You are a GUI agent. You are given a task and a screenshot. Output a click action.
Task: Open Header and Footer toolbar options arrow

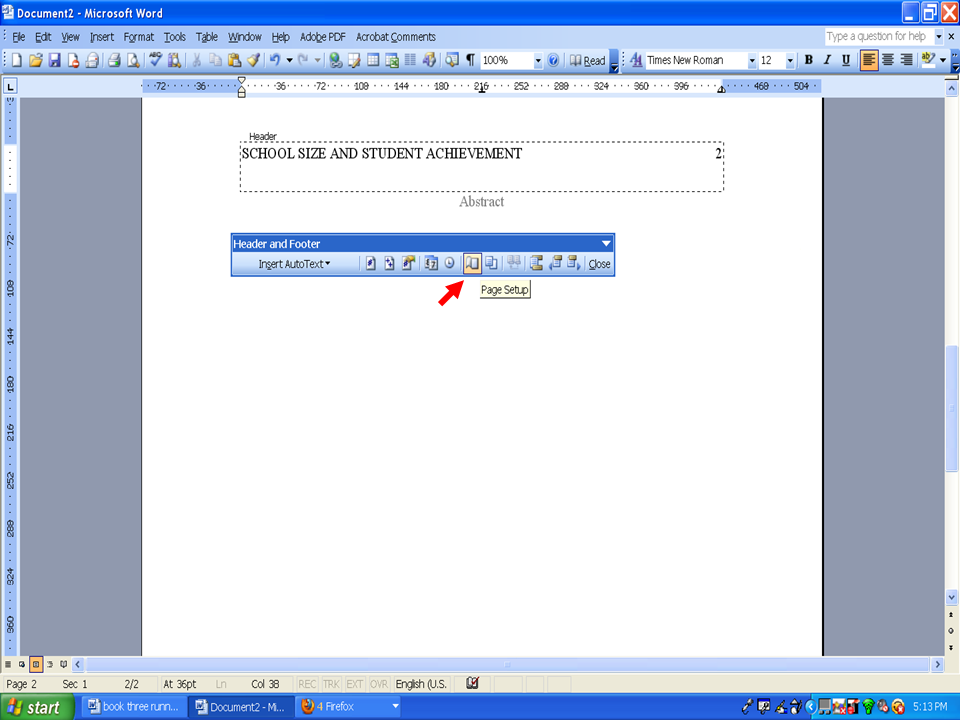point(606,244)
